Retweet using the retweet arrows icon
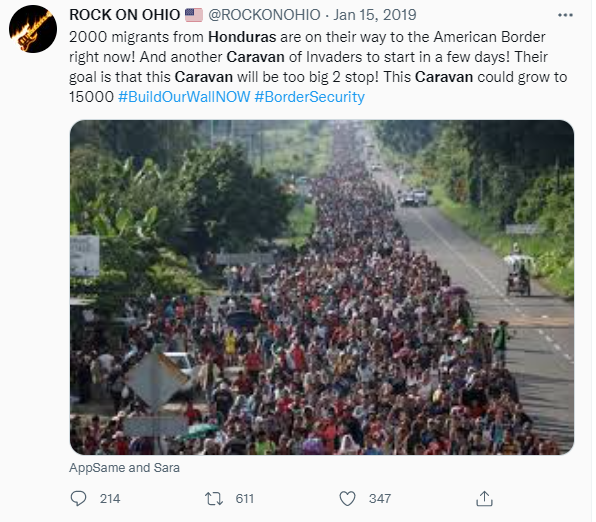The height and width of the screenshot is (522, 596). pos(214,498)
